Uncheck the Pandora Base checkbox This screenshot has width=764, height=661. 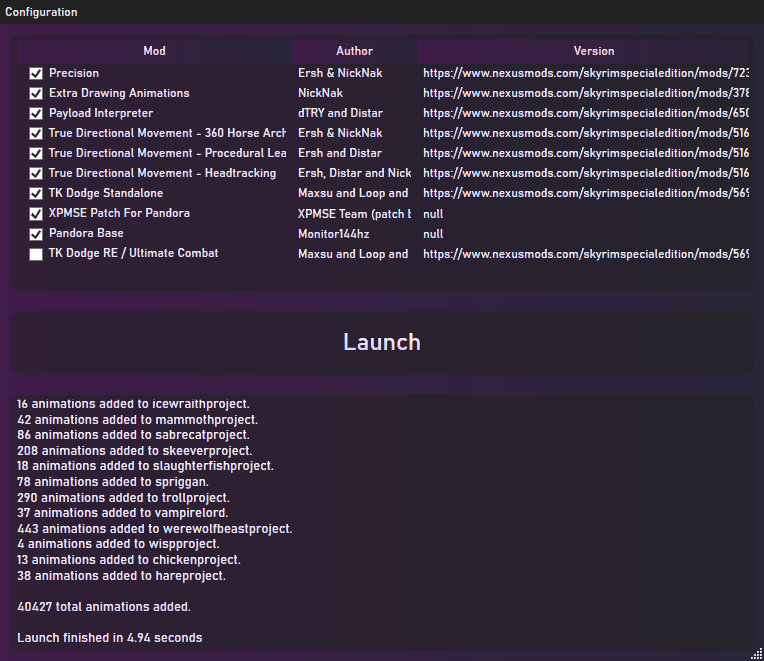click(x=36, y=234)
